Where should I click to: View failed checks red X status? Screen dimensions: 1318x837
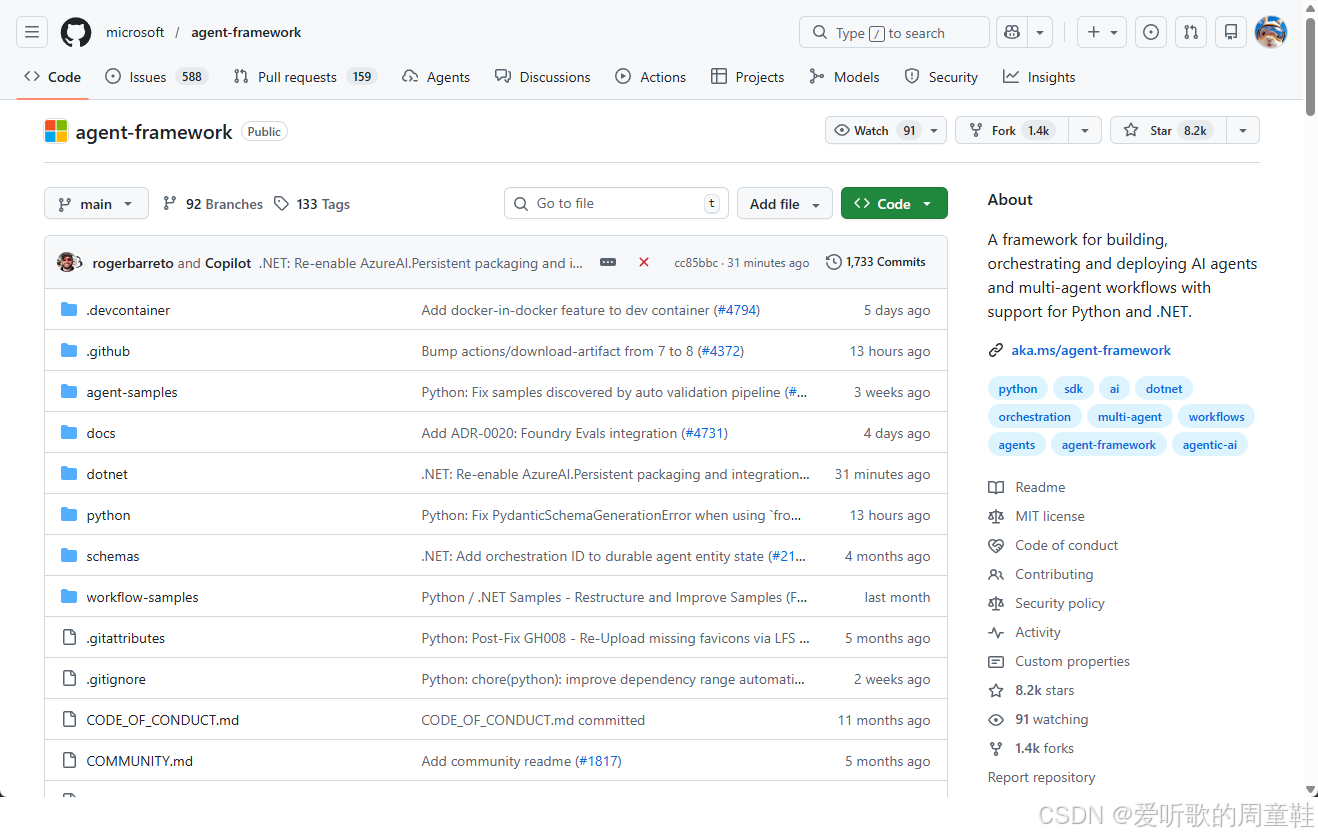[x=644, y=262]
